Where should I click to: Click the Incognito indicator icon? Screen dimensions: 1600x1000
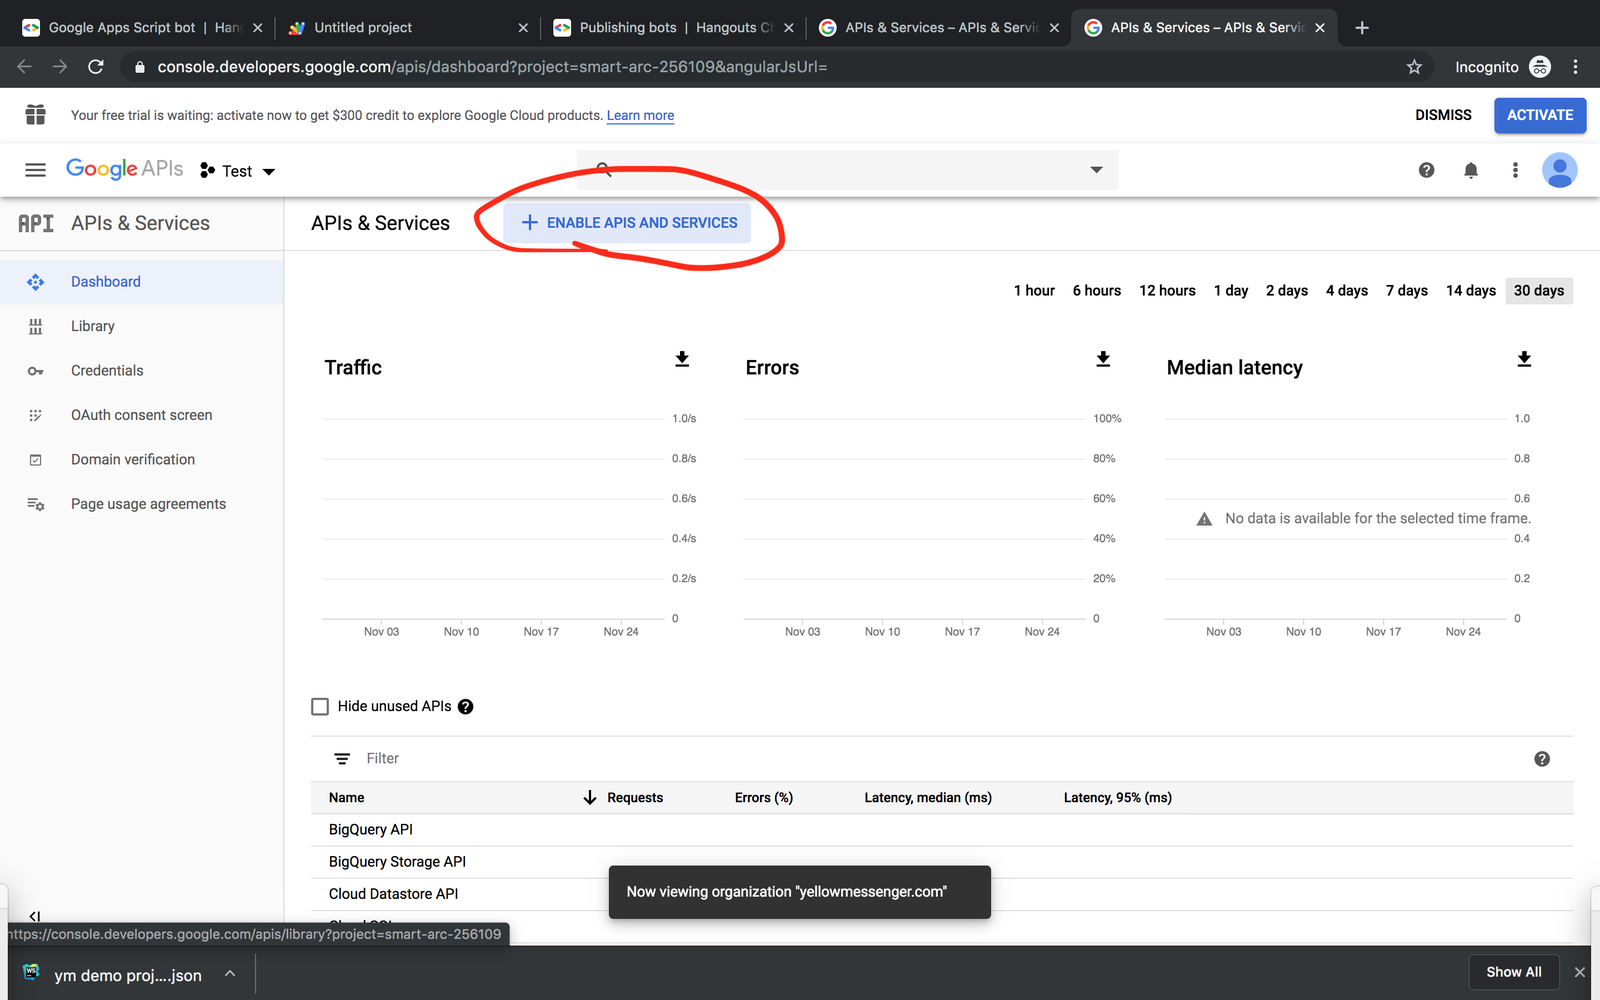(x=1540, y=67)
